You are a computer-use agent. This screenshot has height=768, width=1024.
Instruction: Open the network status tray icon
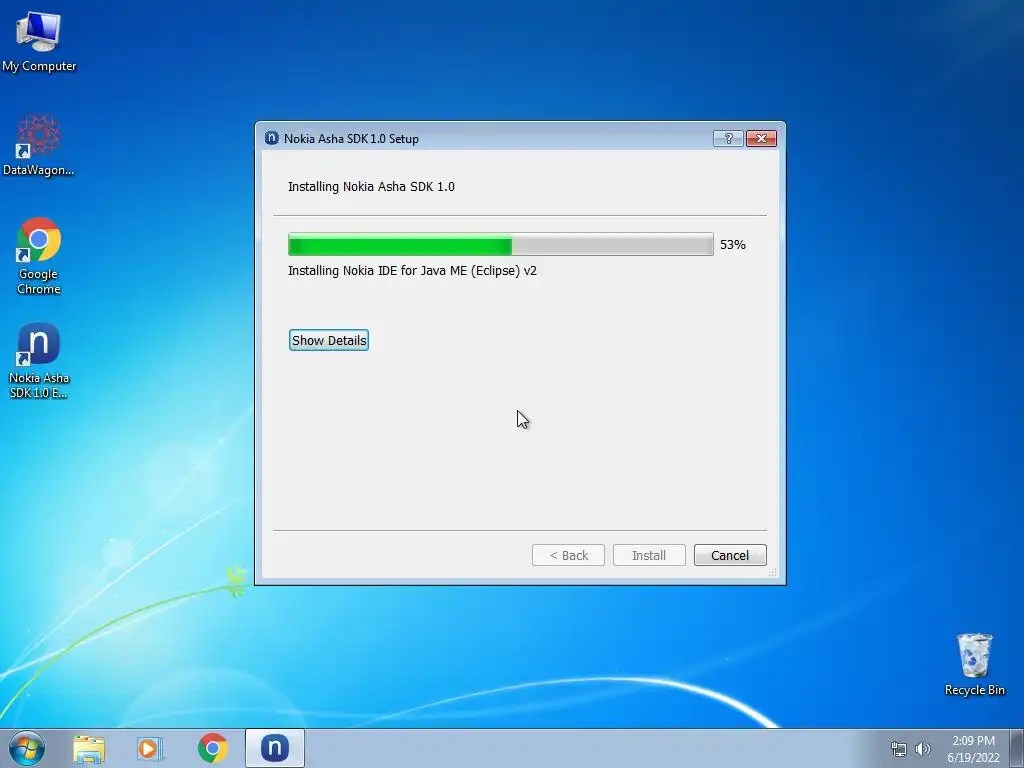(899, 749)
